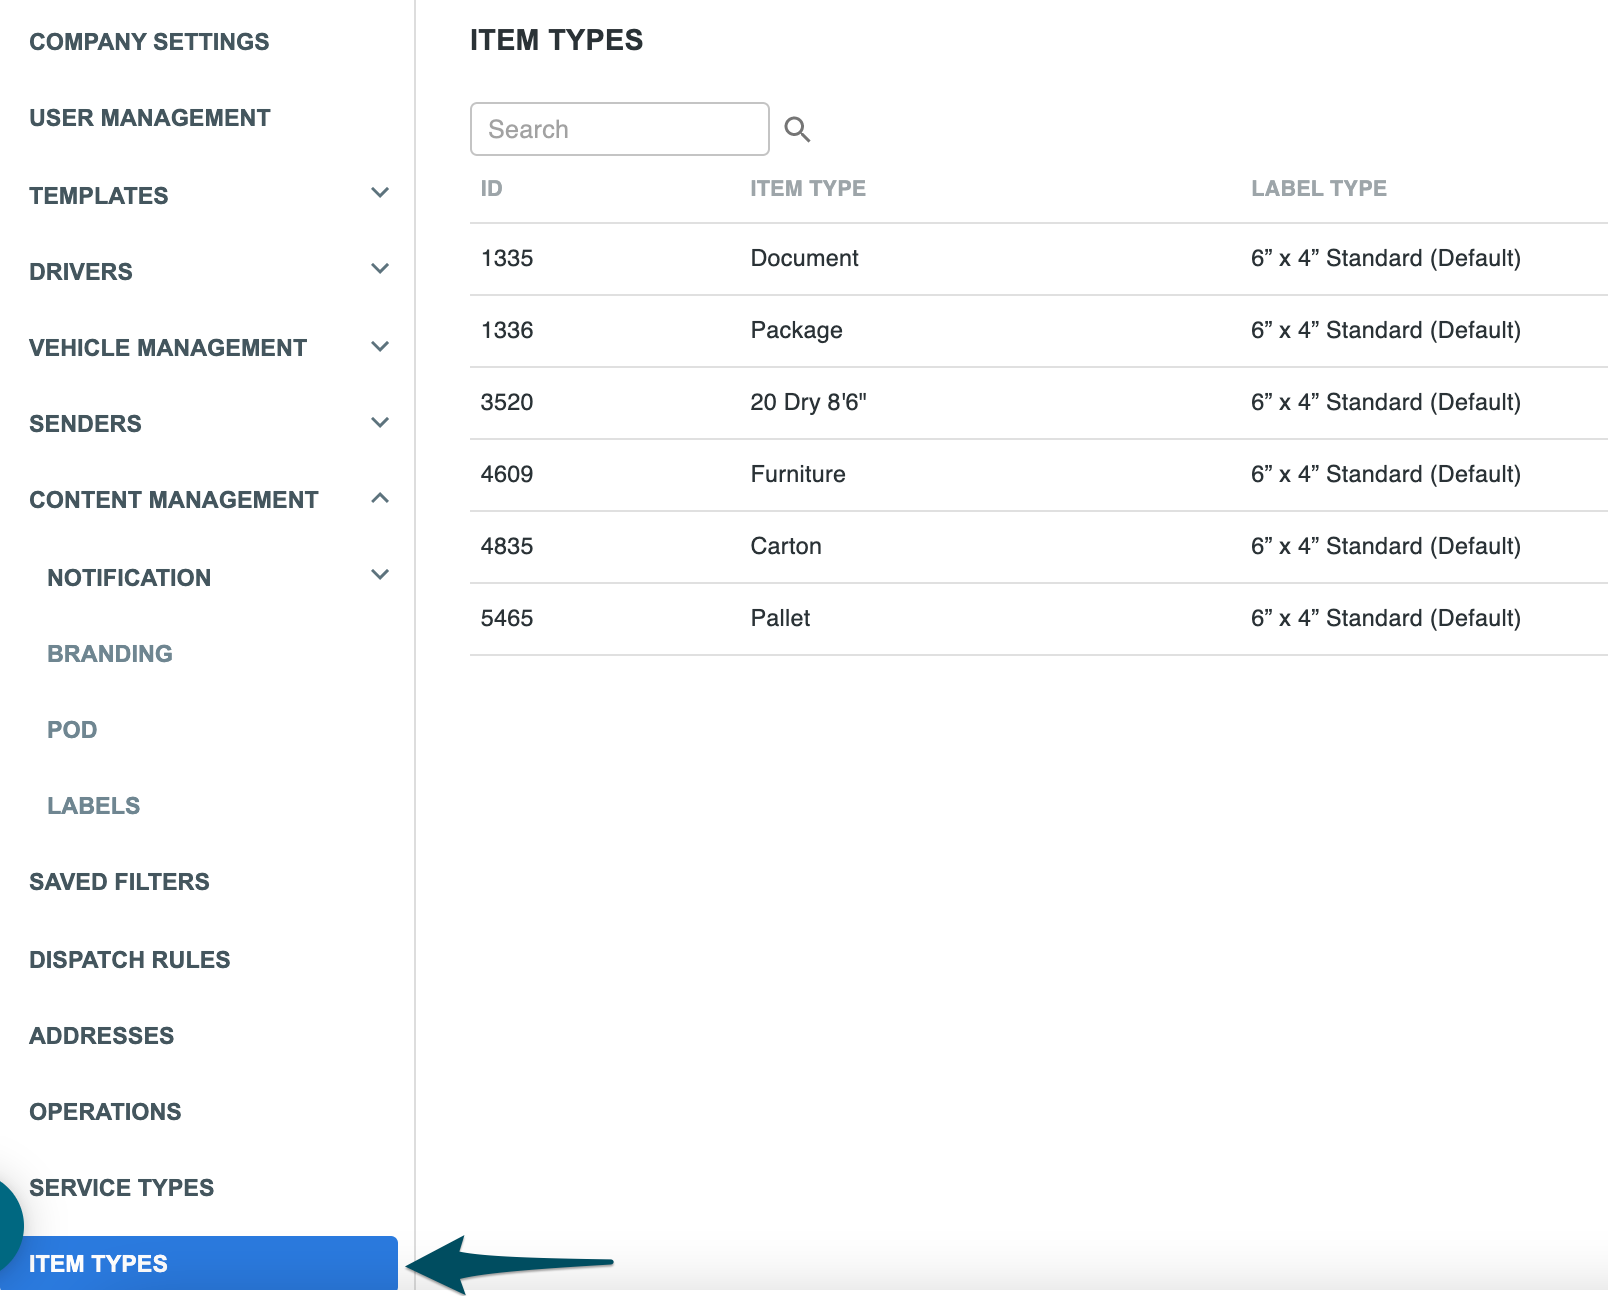Open User Management
Image resolution: width=1608 pixels, height=1296 pixels.
(x=150, y=118)
